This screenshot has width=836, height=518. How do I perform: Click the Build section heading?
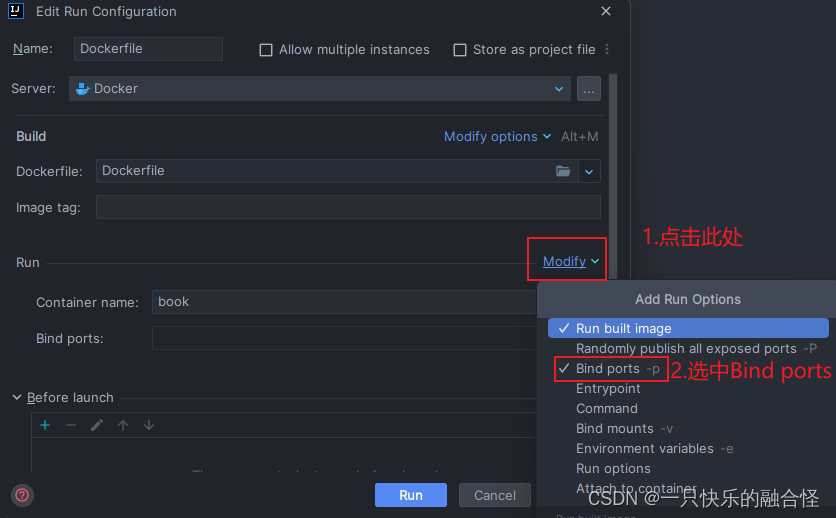click(31, 136)
